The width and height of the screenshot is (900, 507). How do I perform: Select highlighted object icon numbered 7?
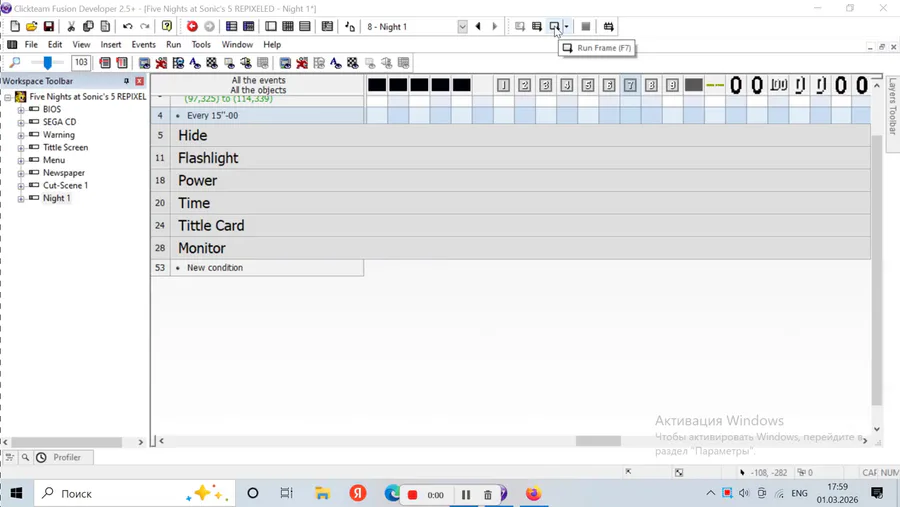pos(630,86)
